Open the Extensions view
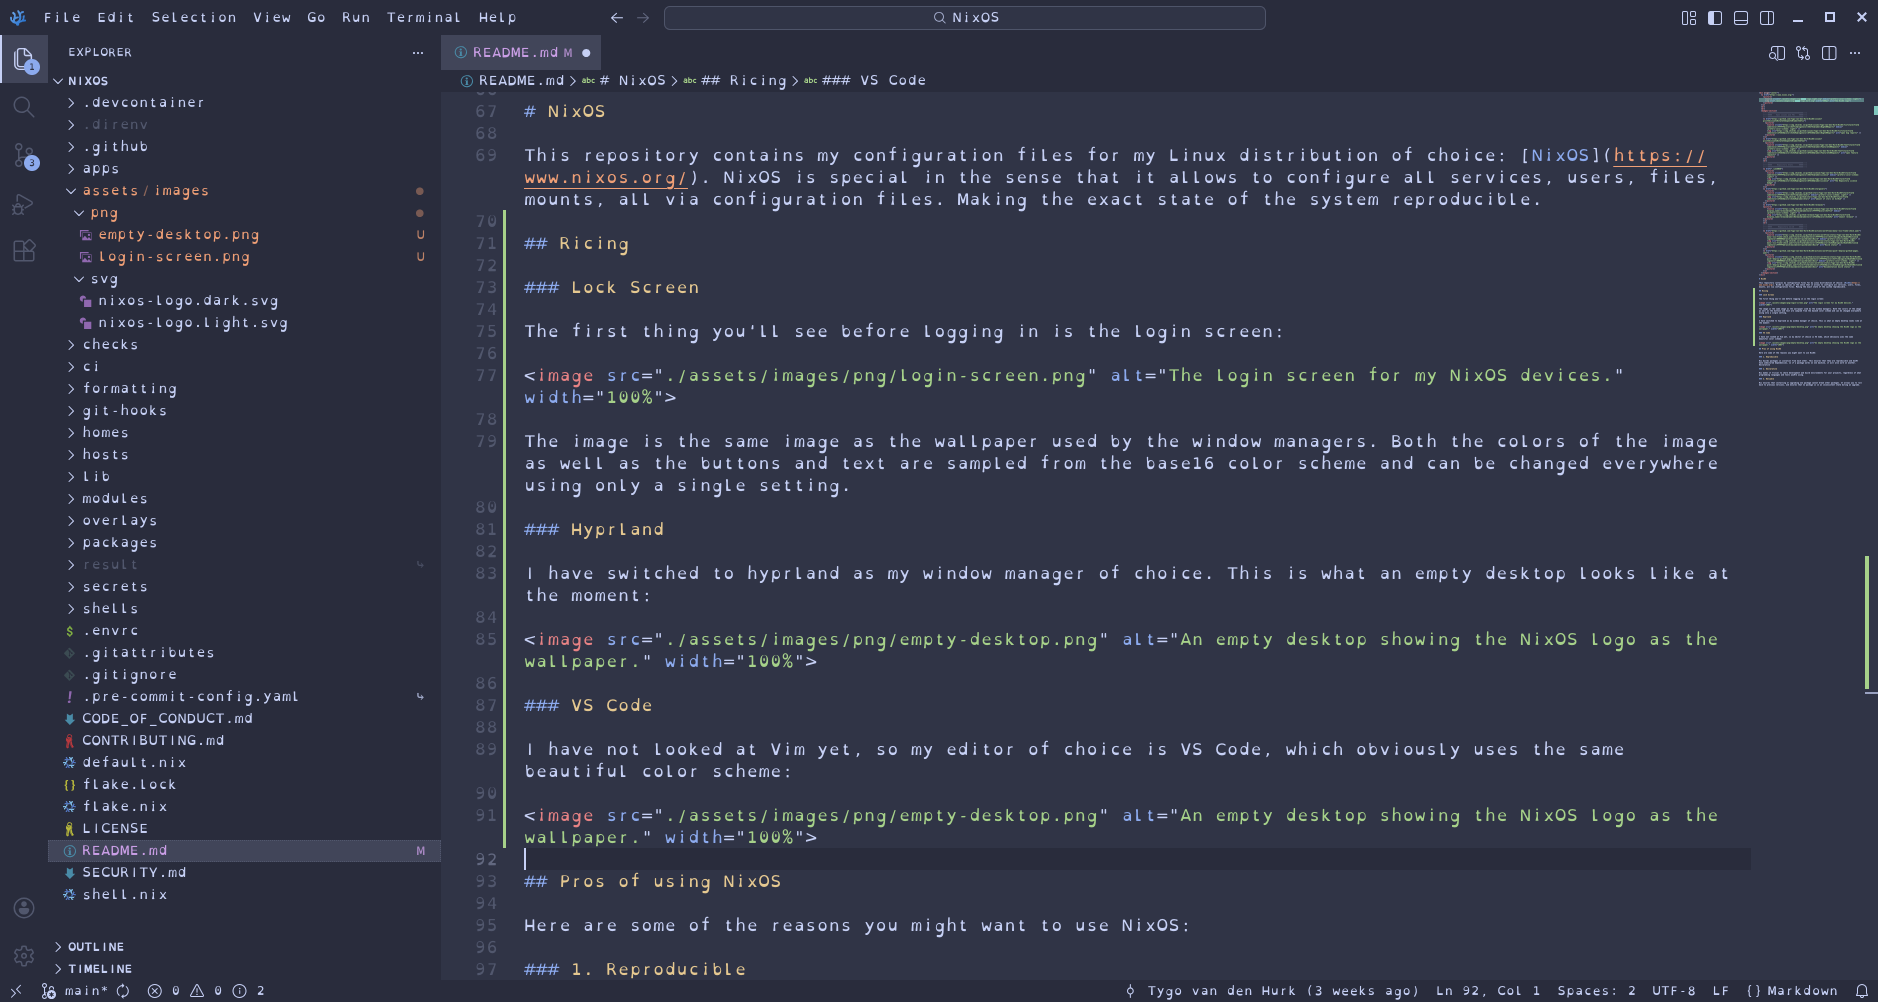Screen dimensions: 1878x1002 click(x=24, y=251)
